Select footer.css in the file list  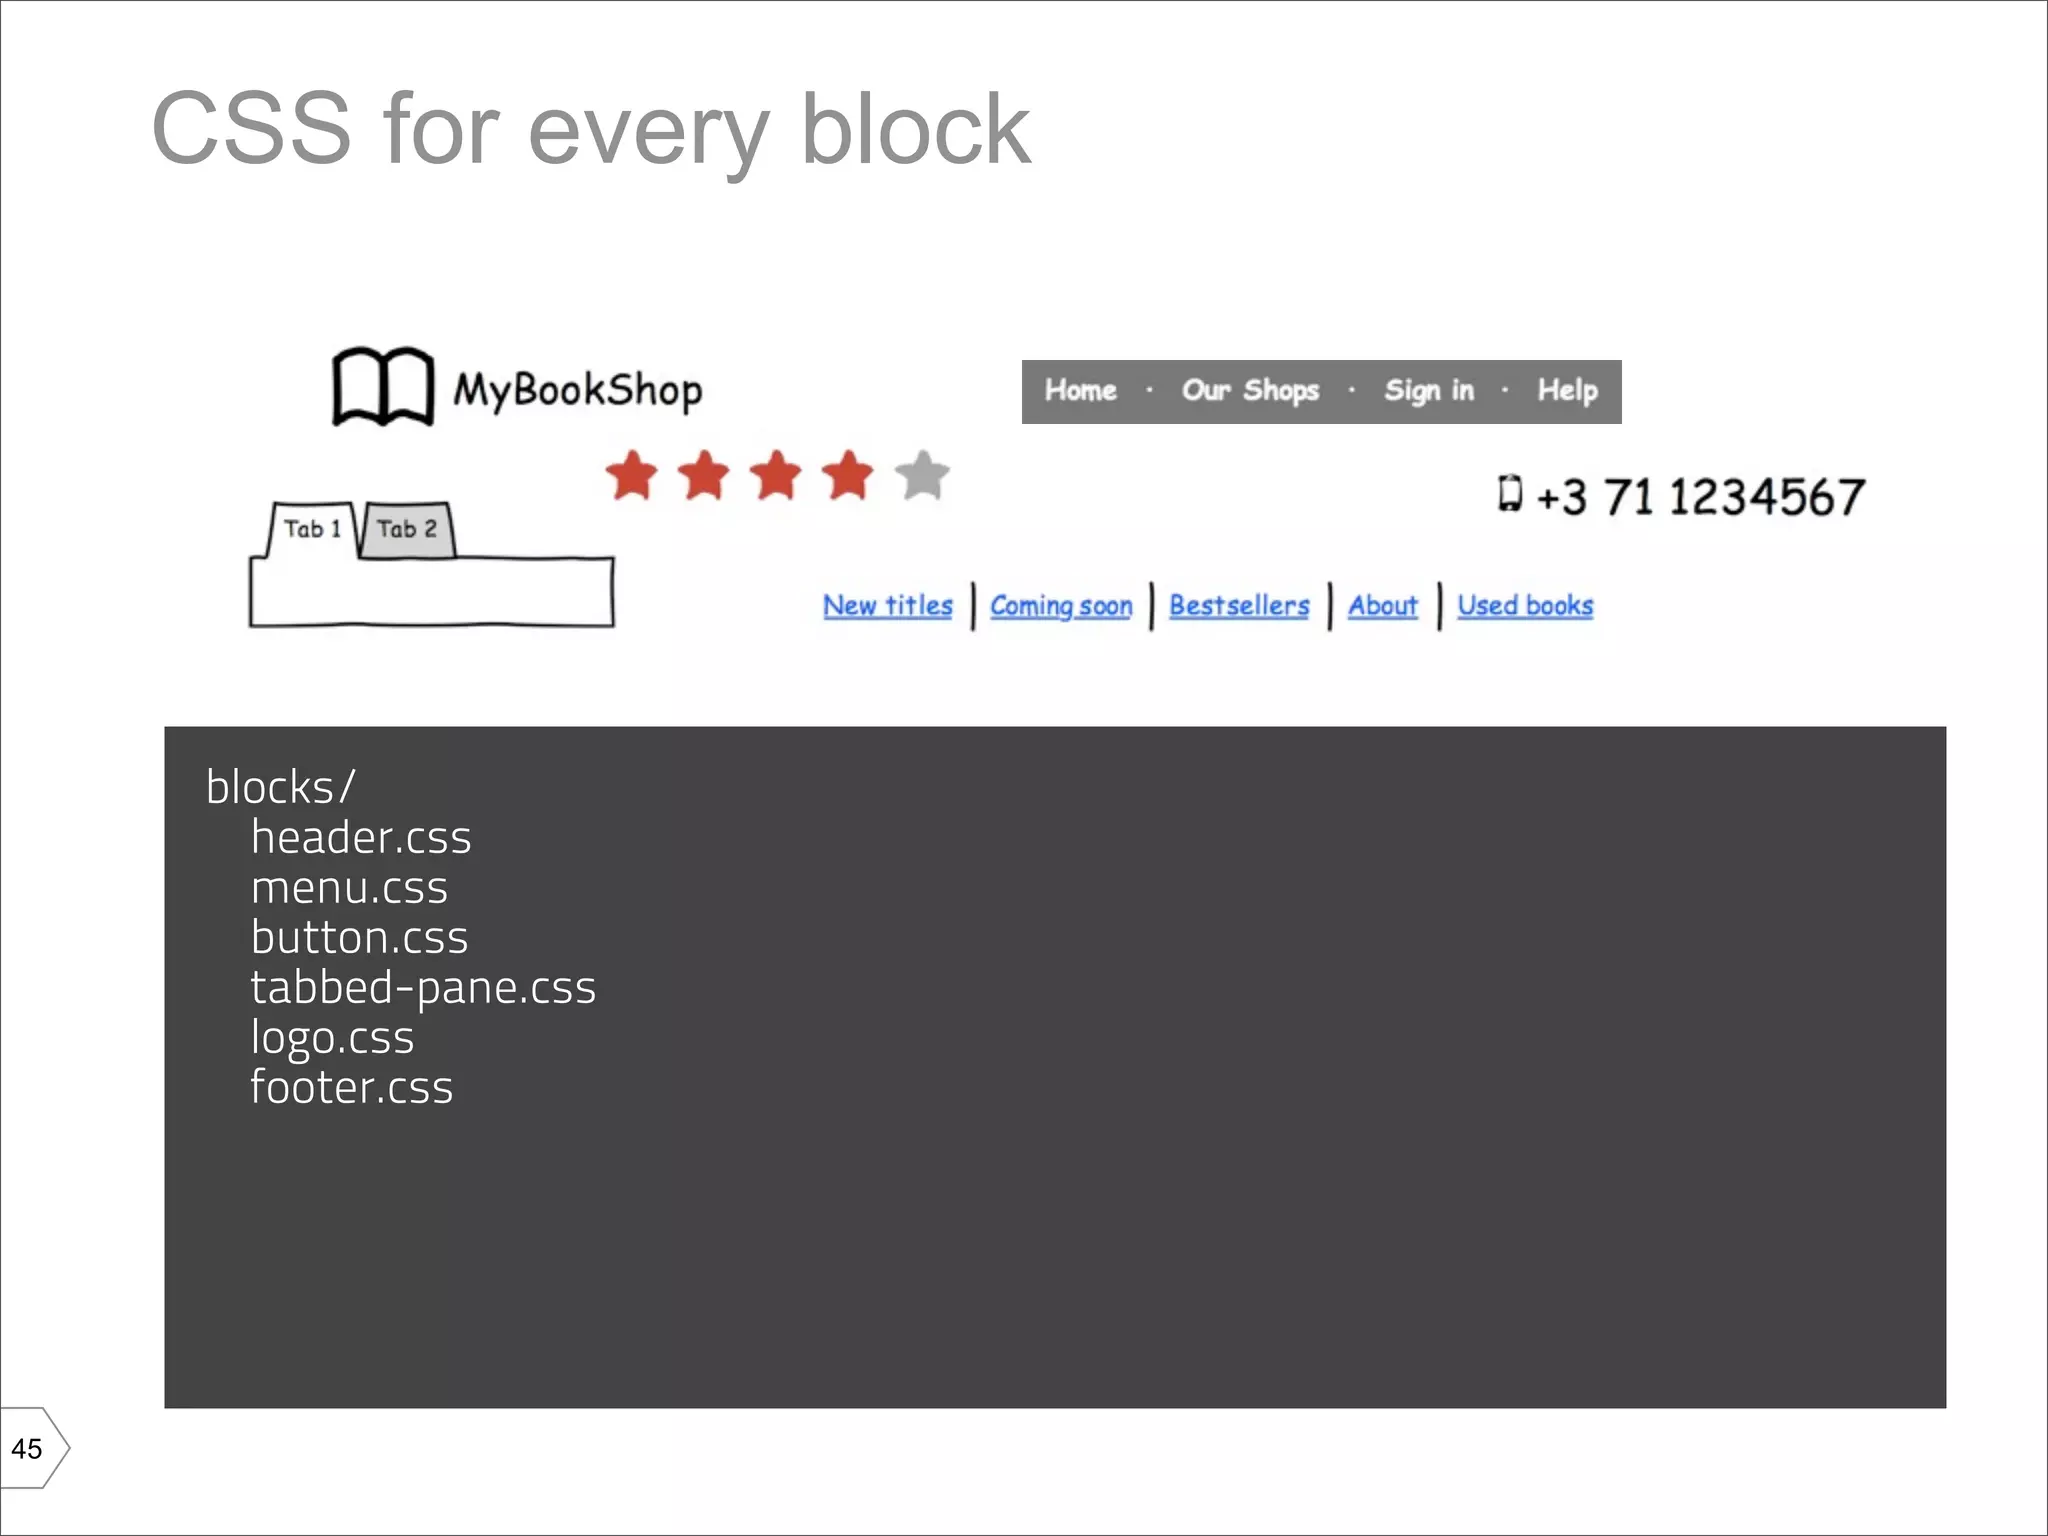(x=352, y=1087)
